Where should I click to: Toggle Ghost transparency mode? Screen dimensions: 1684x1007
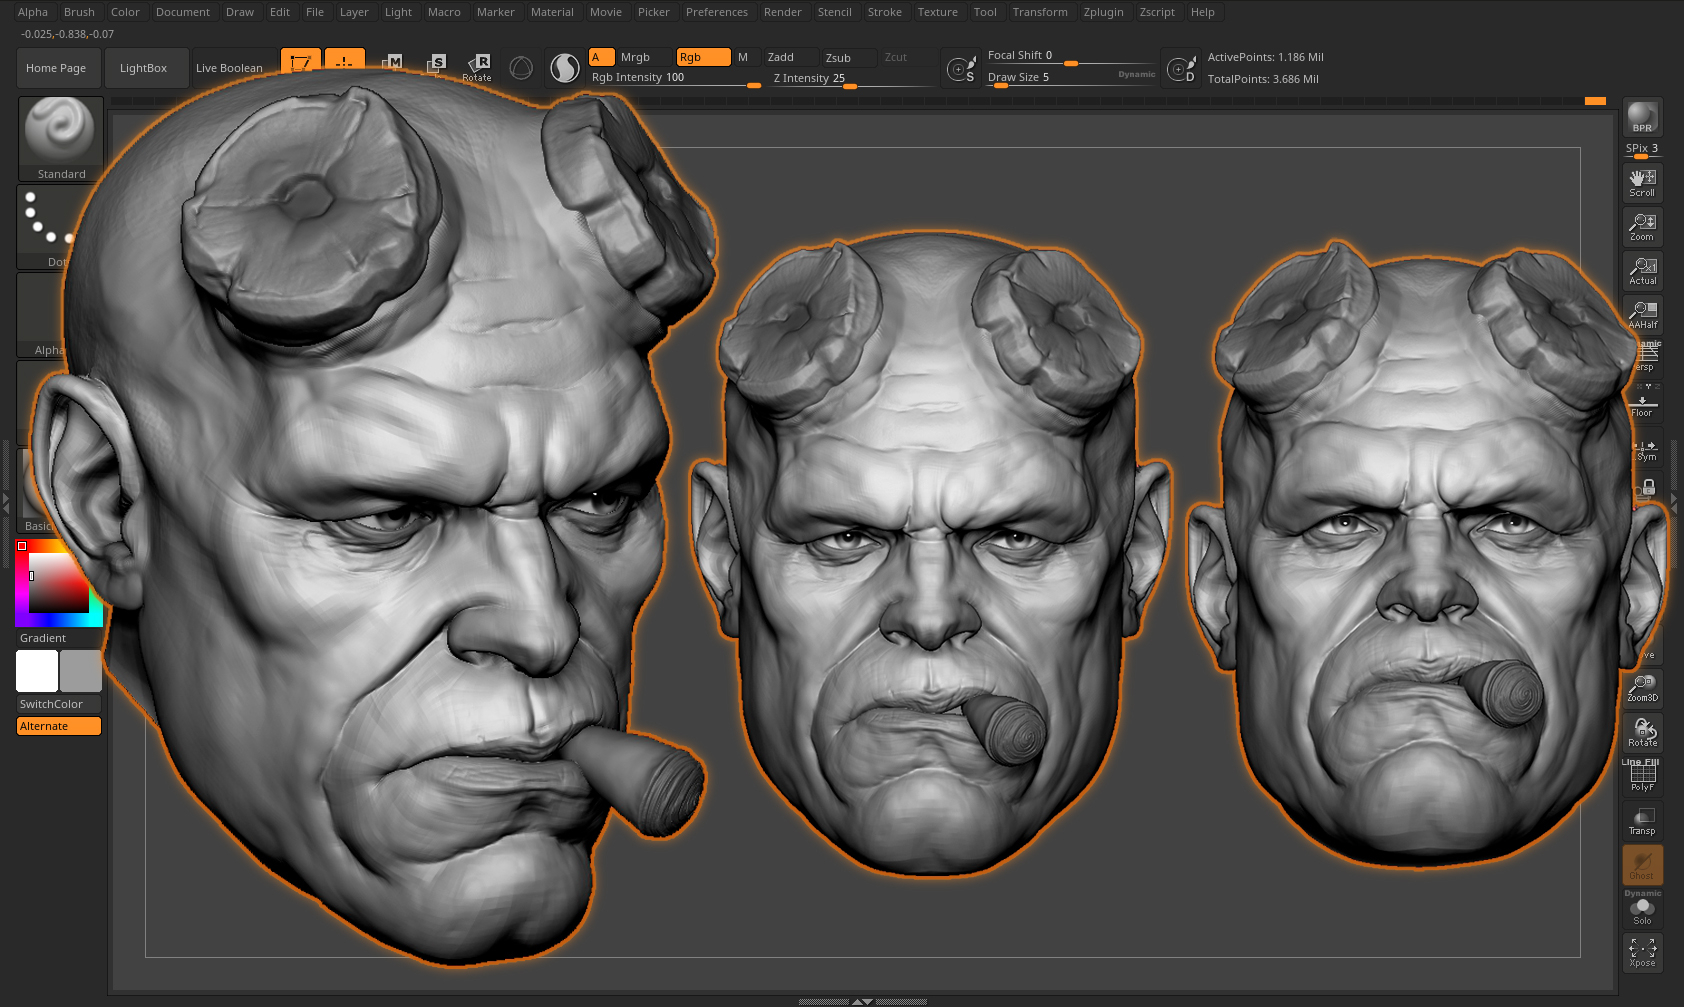point(1642,865)
